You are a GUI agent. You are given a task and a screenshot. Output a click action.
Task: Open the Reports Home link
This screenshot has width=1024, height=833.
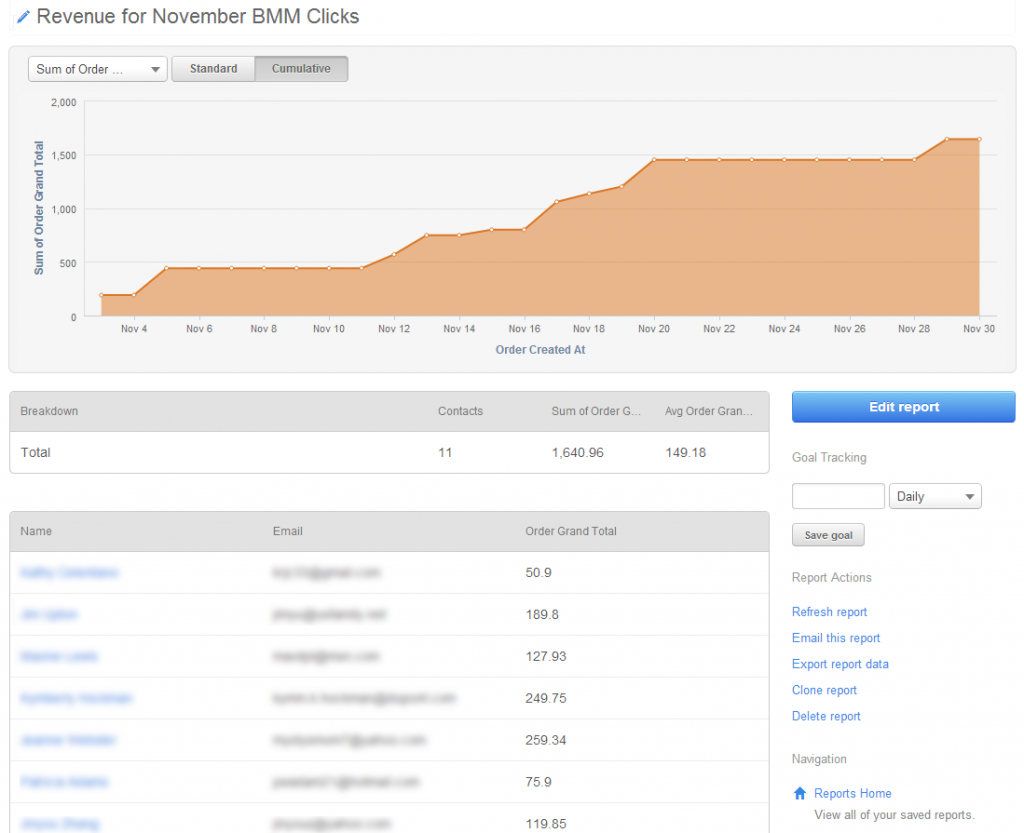click(852, 793)
